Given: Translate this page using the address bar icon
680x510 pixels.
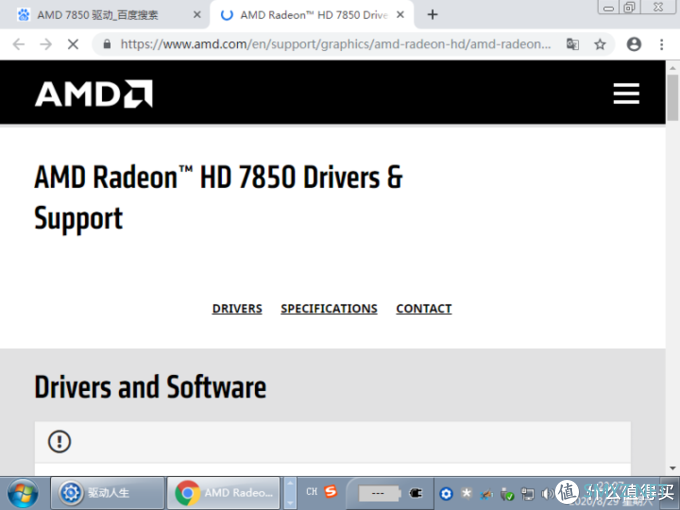Looking at the screenshot, I should click(x=572, y=44).
